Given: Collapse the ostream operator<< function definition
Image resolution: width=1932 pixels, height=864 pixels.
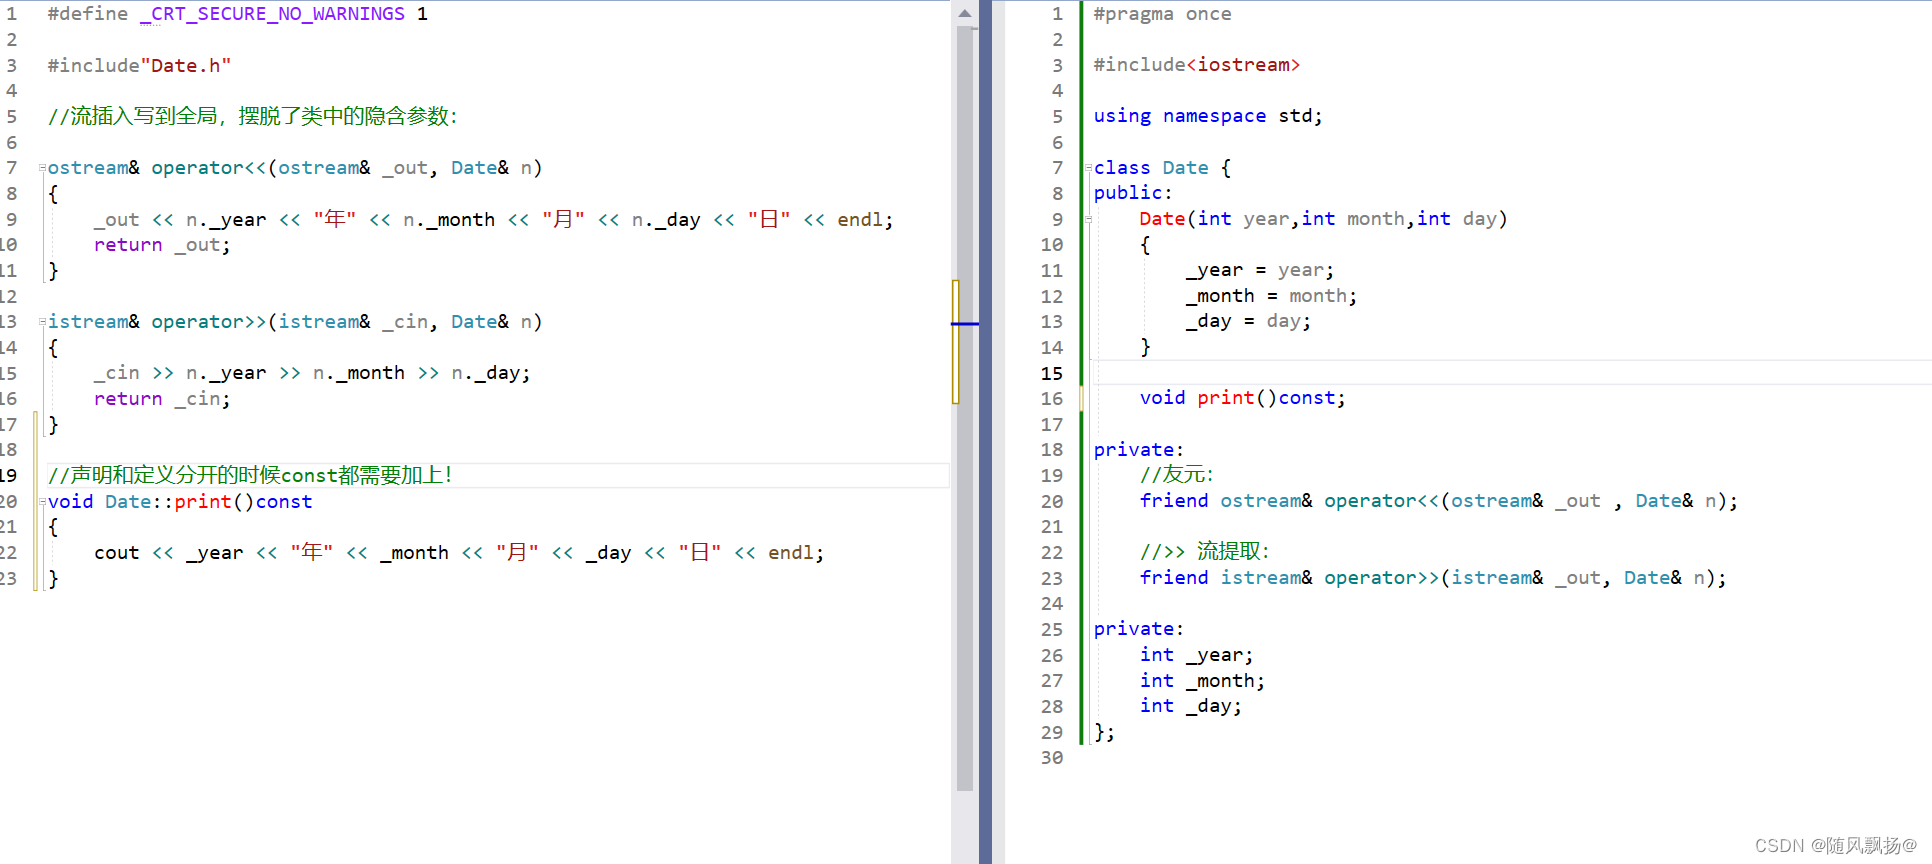Looking at the screenshot, I should pyautogui.click(x=42, y=168).
